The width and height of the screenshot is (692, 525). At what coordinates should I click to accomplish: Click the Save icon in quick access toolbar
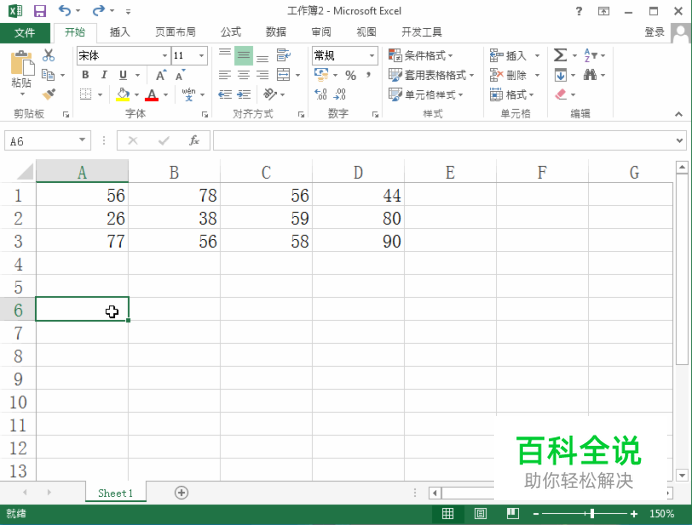40,11
